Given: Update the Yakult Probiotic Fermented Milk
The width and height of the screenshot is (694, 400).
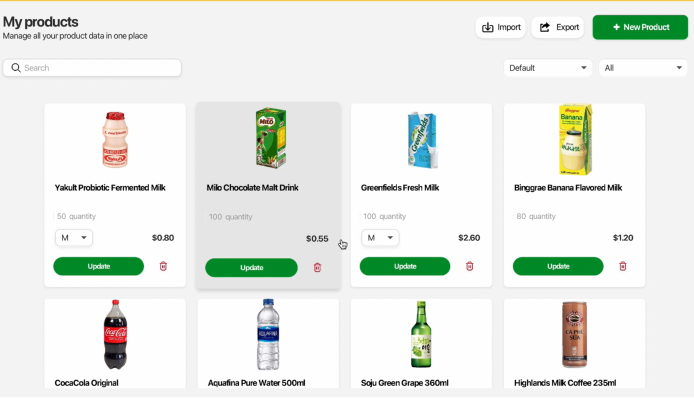Looking at the screenshot, I should (98, 266).
